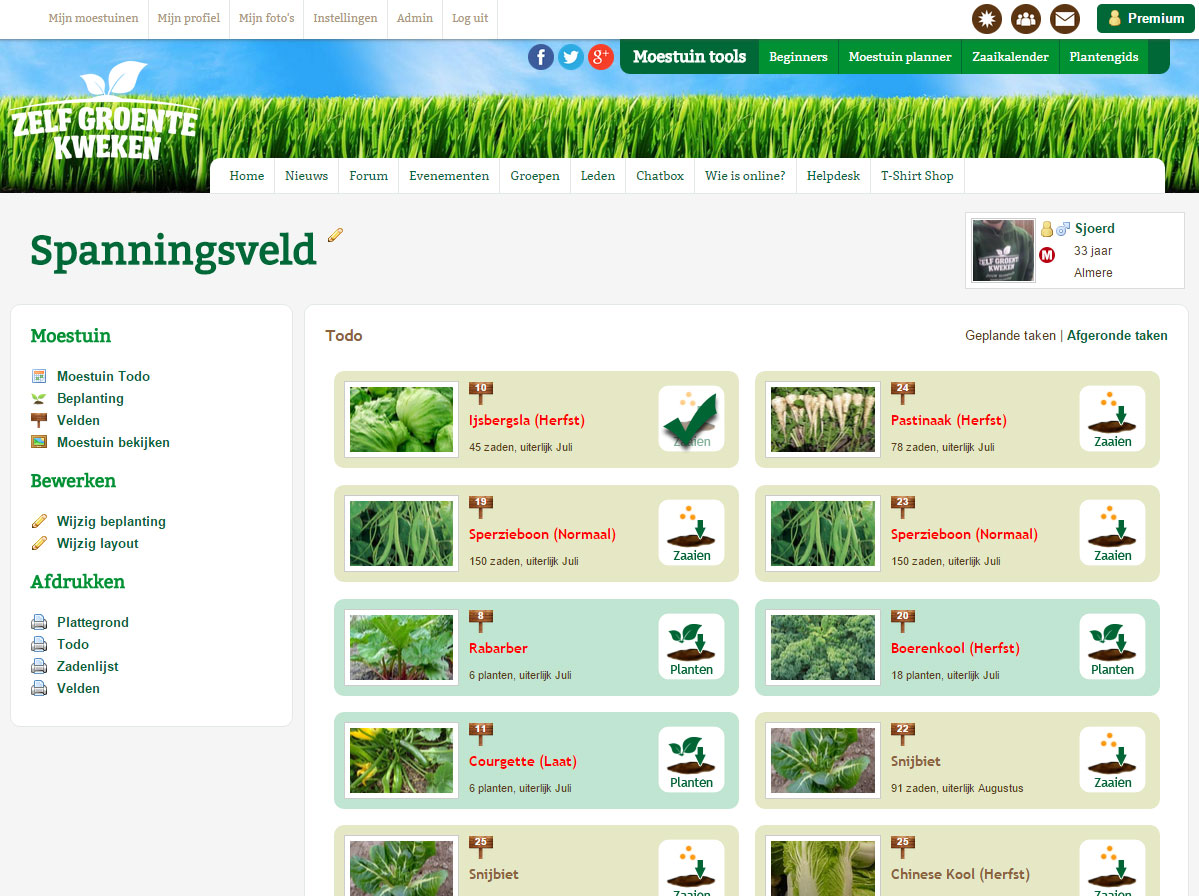The height and width of the screenshot is (896, 1199).
Task: Open messages via the envelope icon
Action: (1064, 18)
